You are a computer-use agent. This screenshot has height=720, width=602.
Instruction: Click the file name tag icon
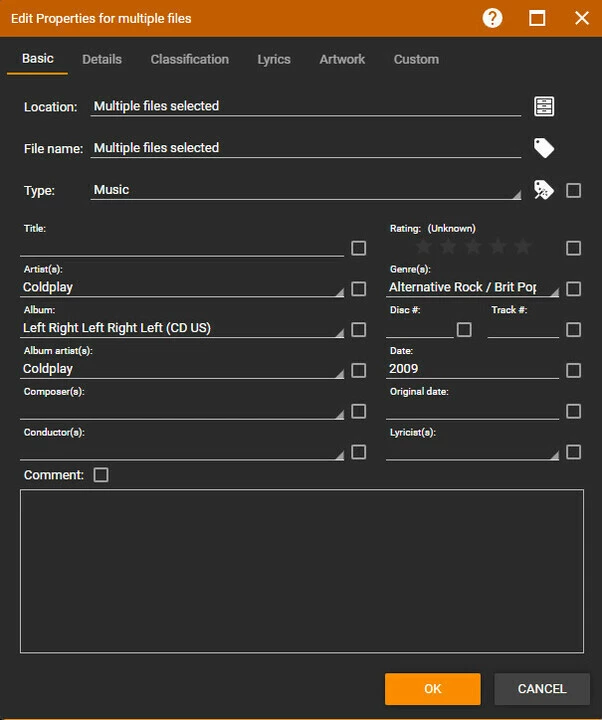tap(543, 148)
